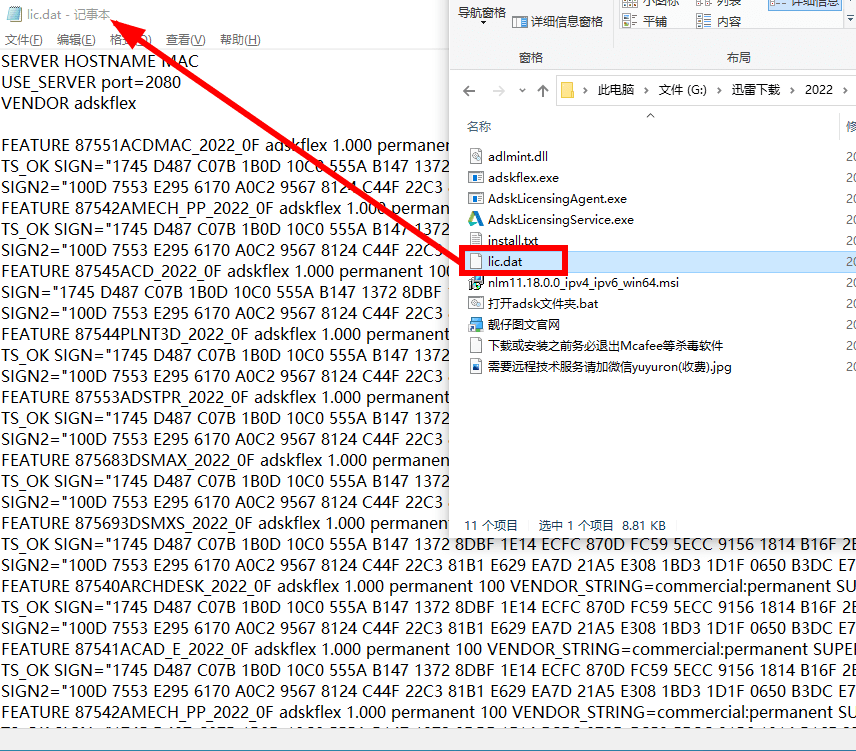Click the icon of 下载或安装之前务必退出Mcafee file
This screenshot has height=751, width=856.
[x=476, y=345]
